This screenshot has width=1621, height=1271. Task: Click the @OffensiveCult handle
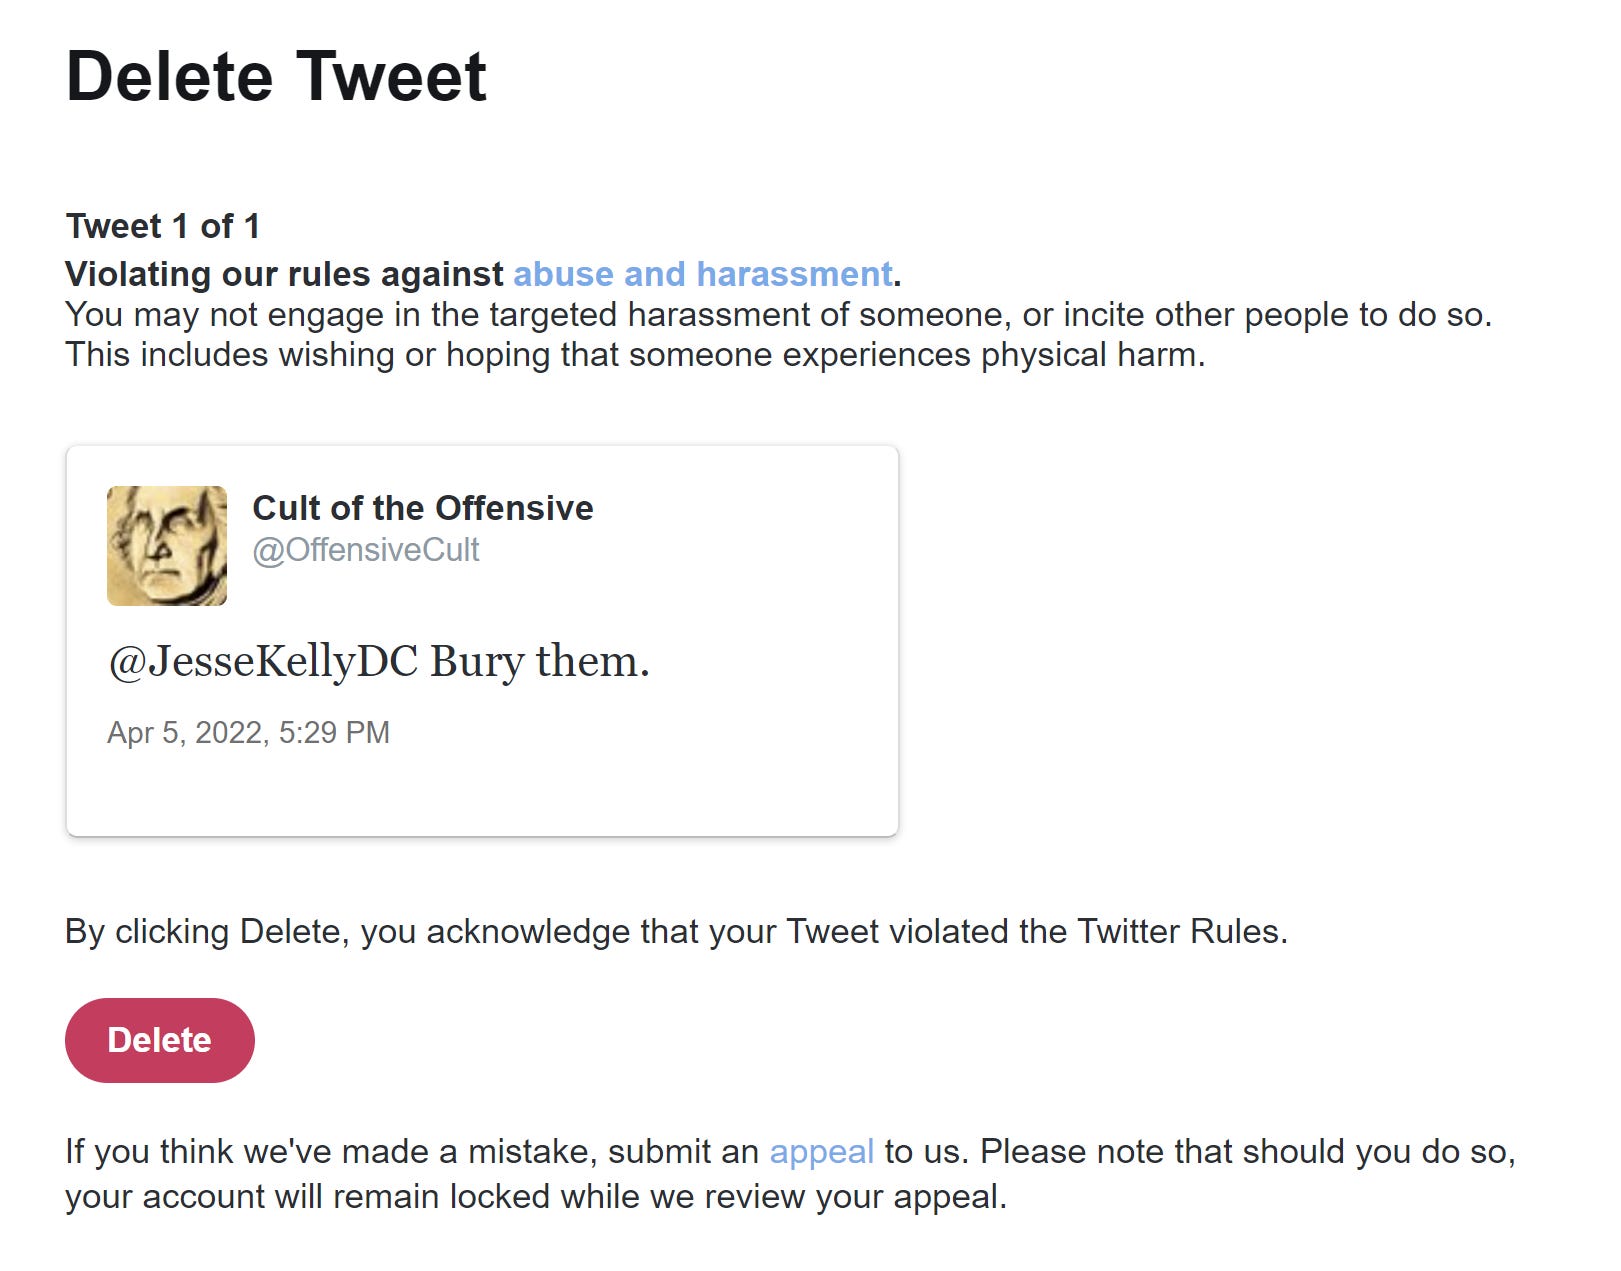[x=366, y=550]
